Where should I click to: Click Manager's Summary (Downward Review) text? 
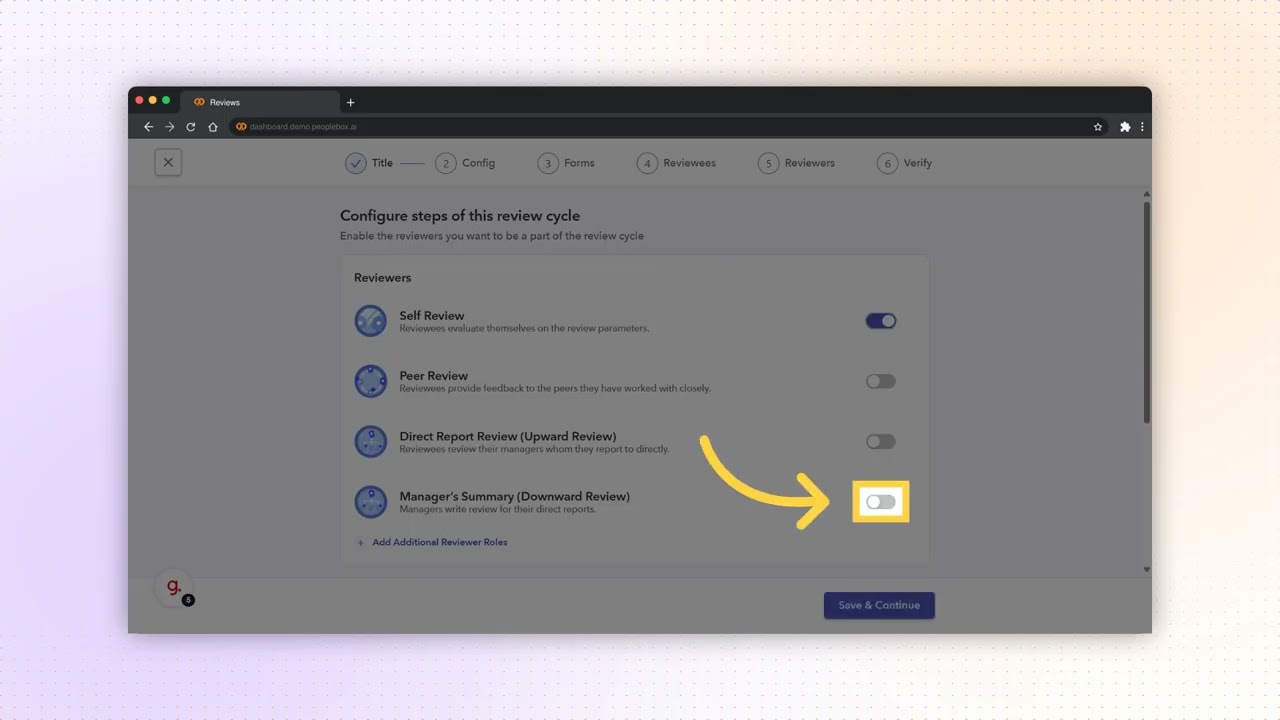tap(515, 497)
